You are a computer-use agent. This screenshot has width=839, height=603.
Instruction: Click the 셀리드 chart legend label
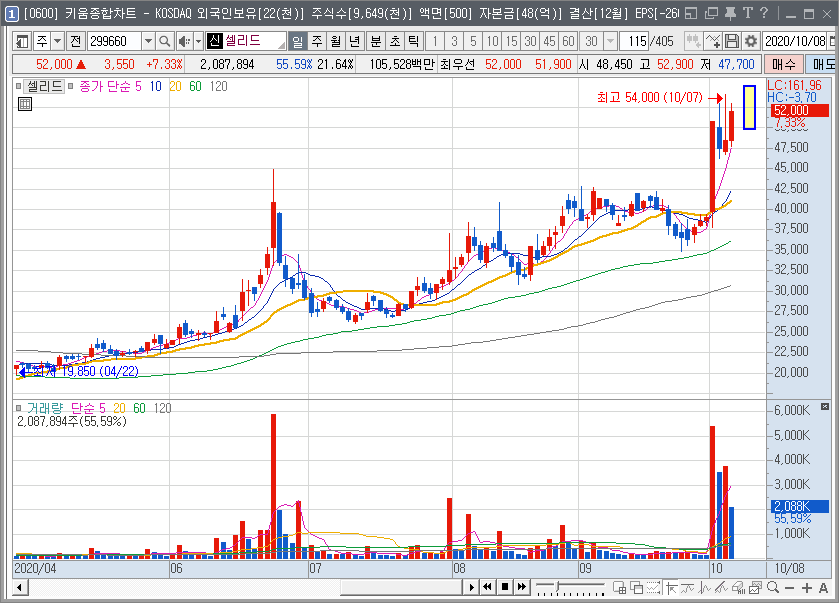pos(44,86)
